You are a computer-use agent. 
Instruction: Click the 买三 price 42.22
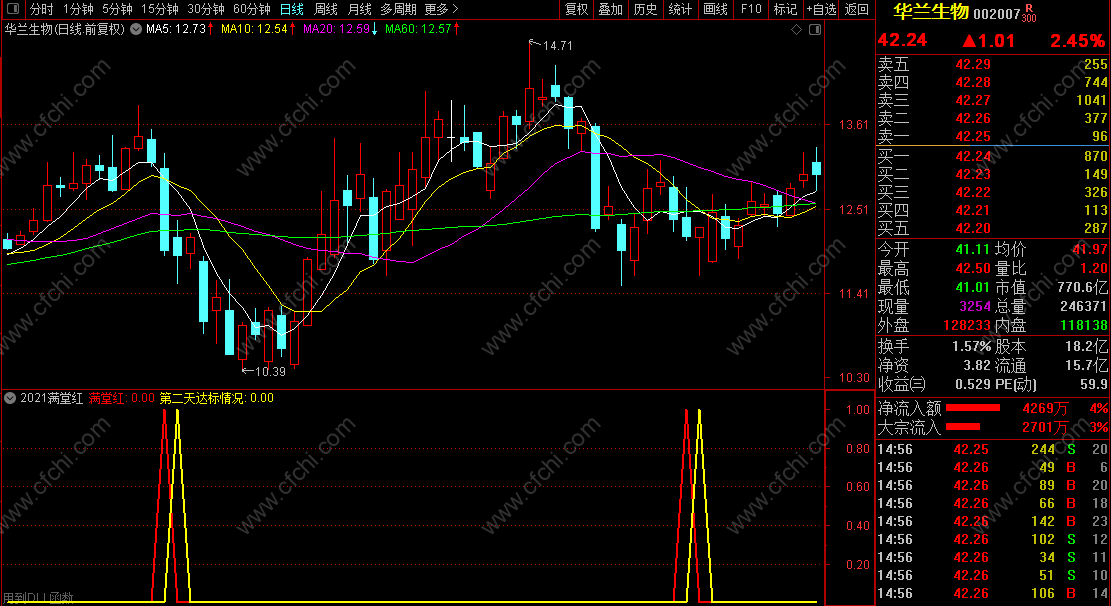(973, 192)
